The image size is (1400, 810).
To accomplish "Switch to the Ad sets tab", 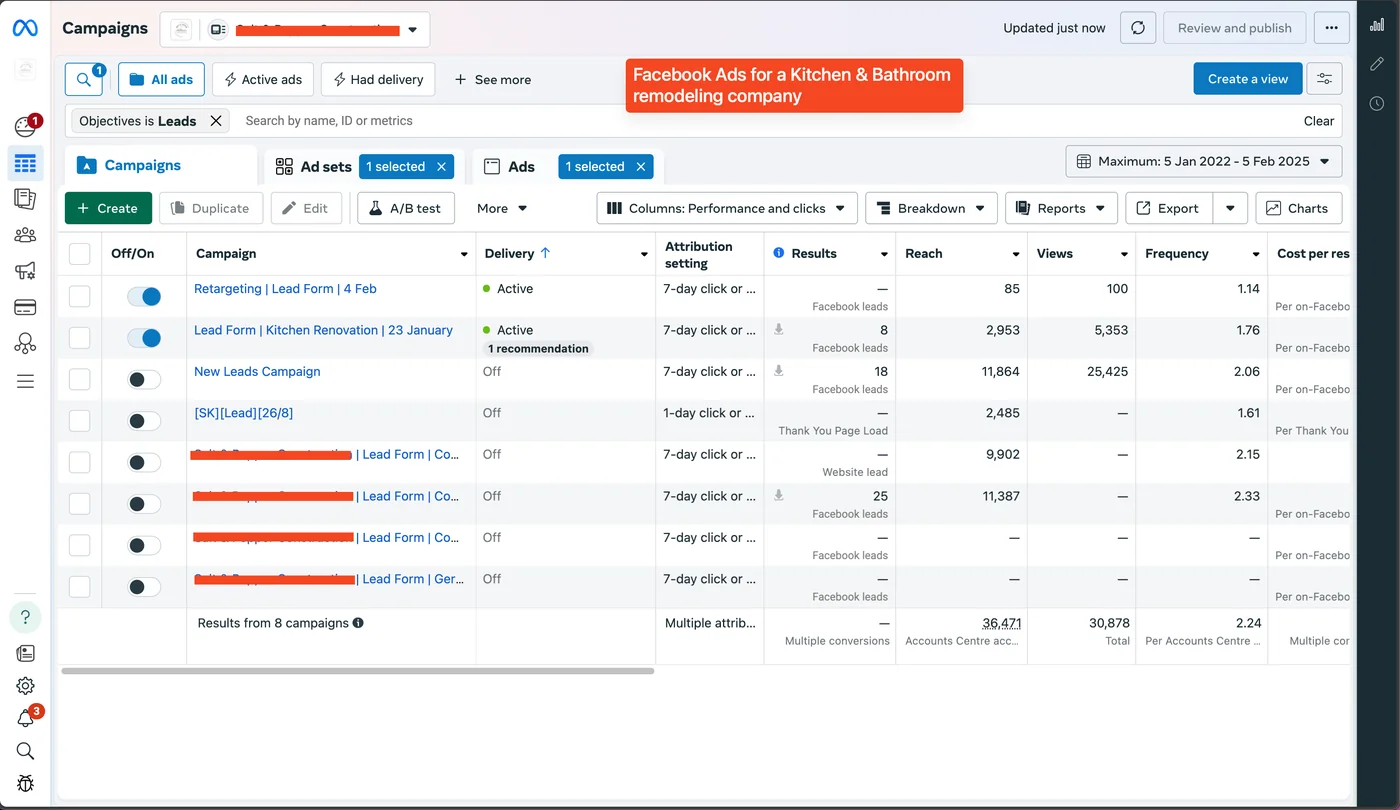I will tap(312, 167).
